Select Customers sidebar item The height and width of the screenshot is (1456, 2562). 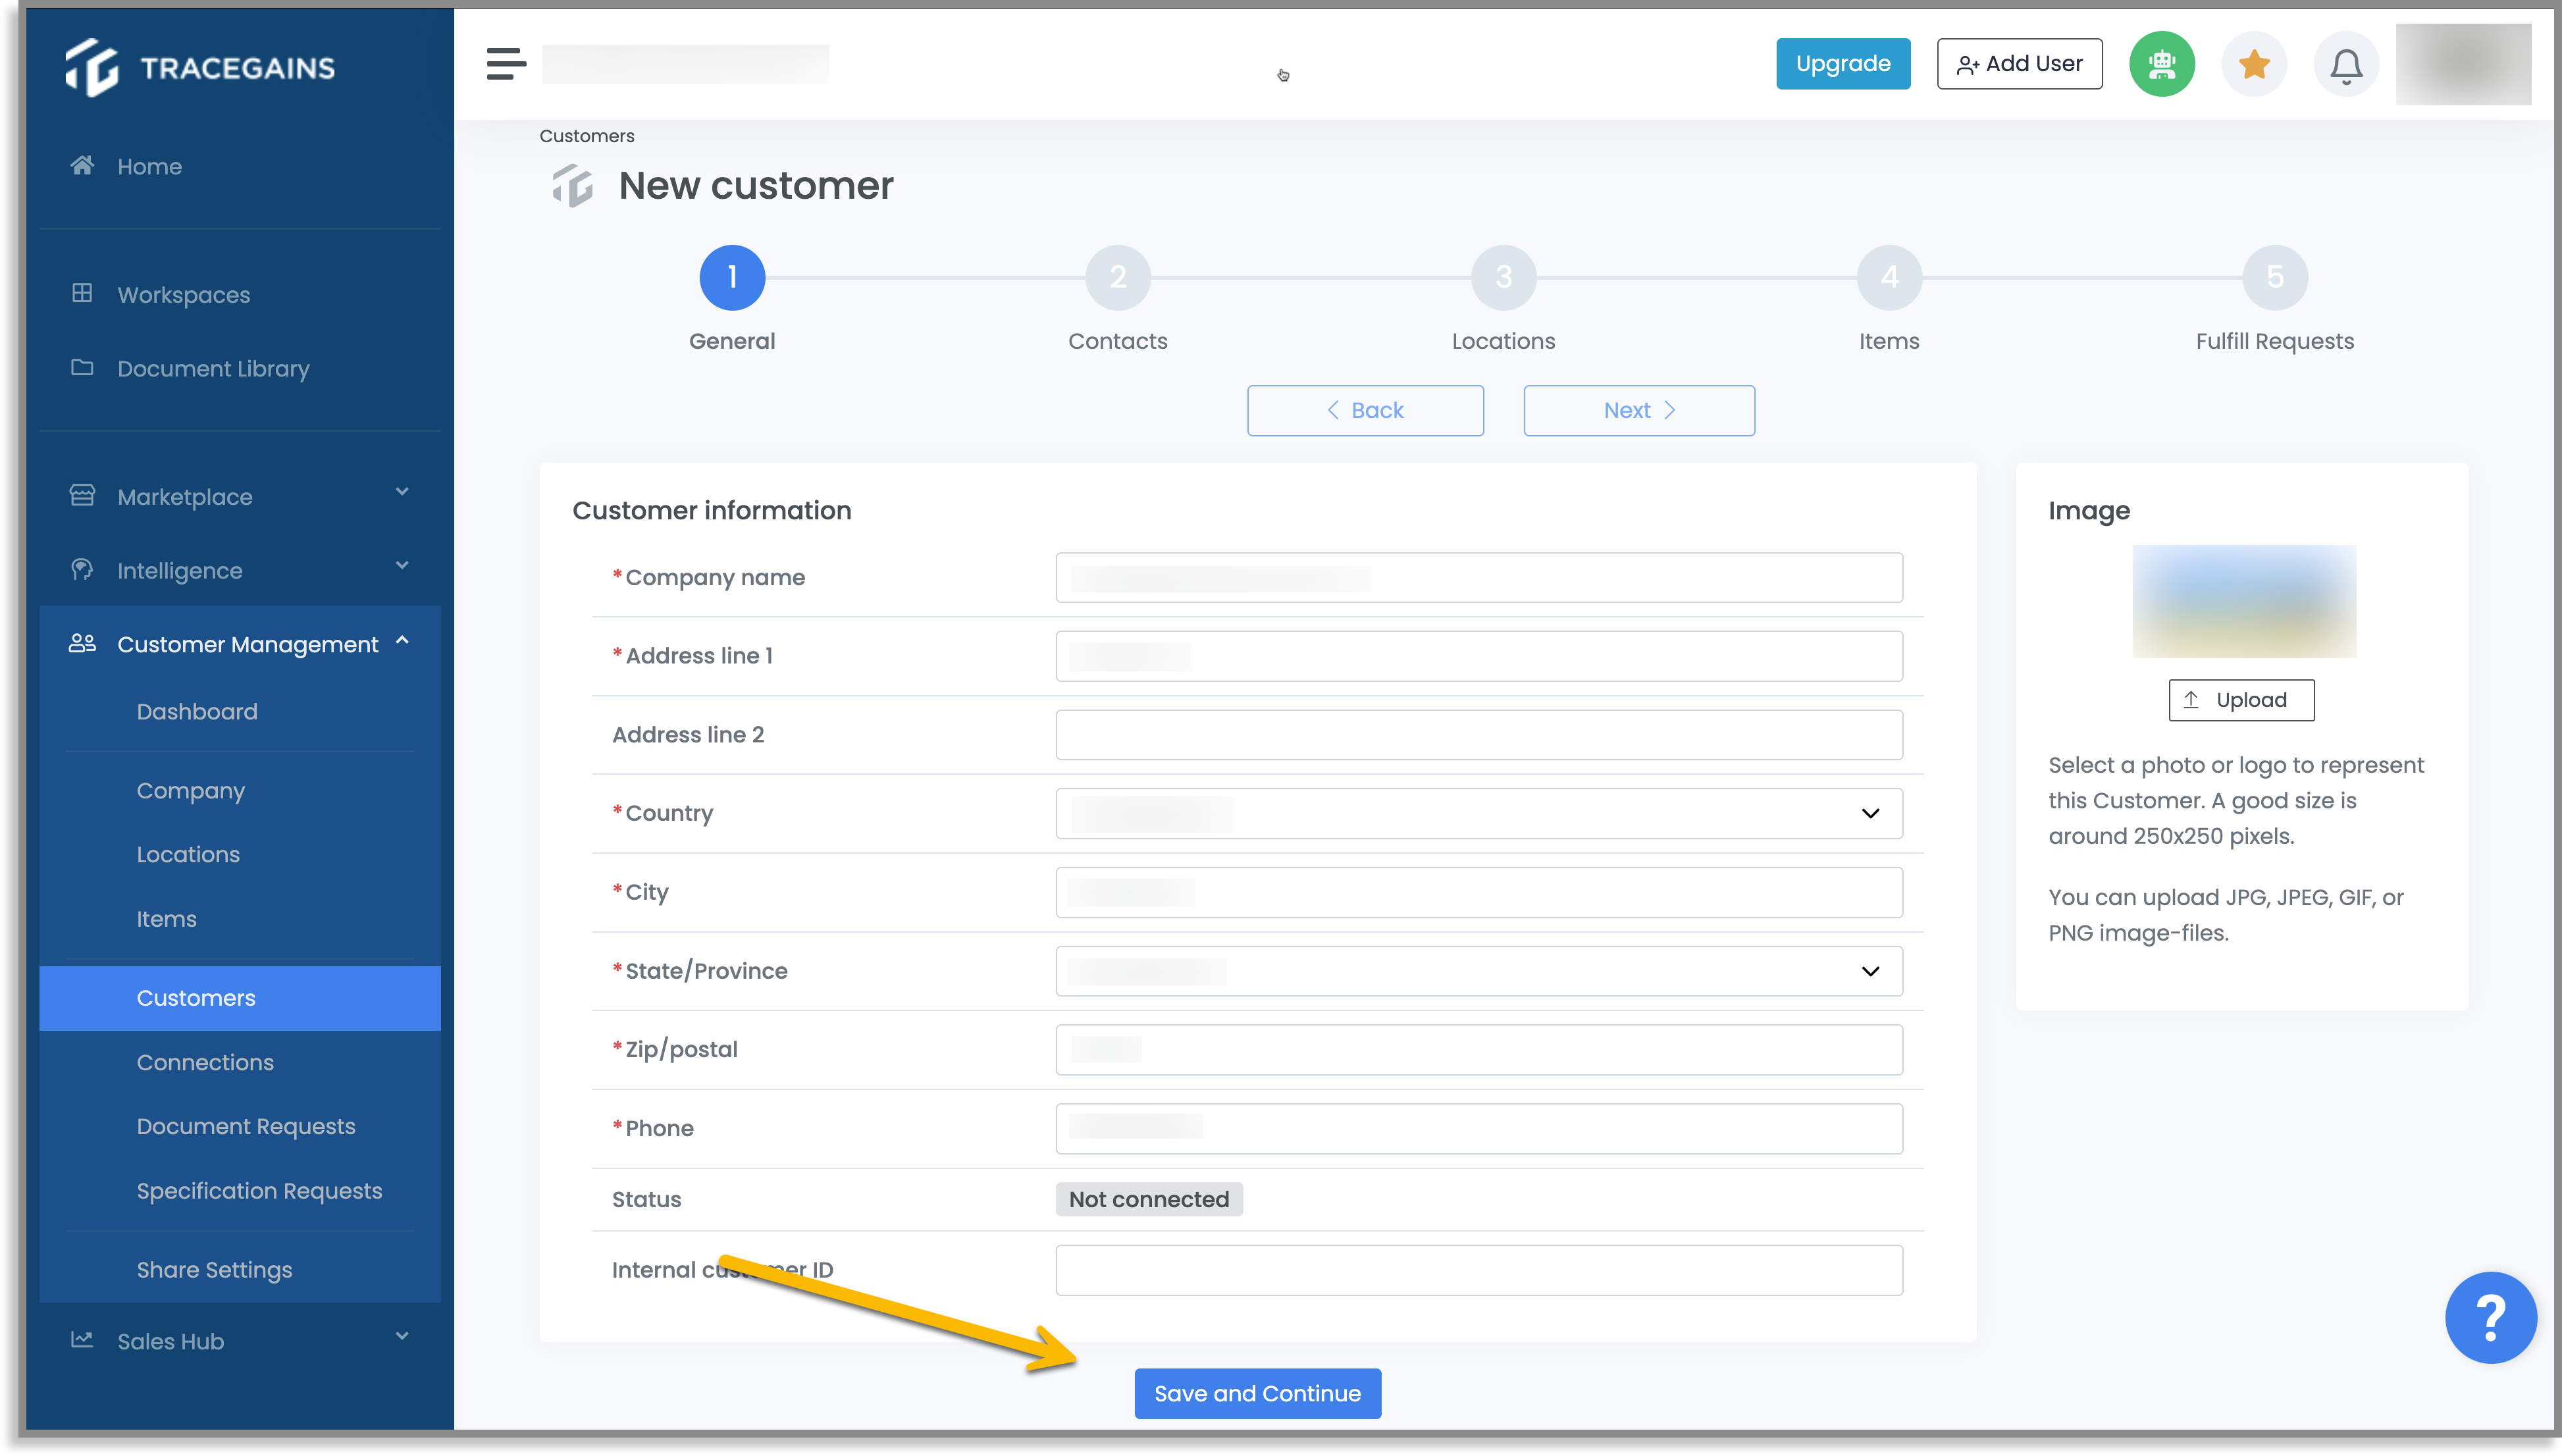pos(240,998)
